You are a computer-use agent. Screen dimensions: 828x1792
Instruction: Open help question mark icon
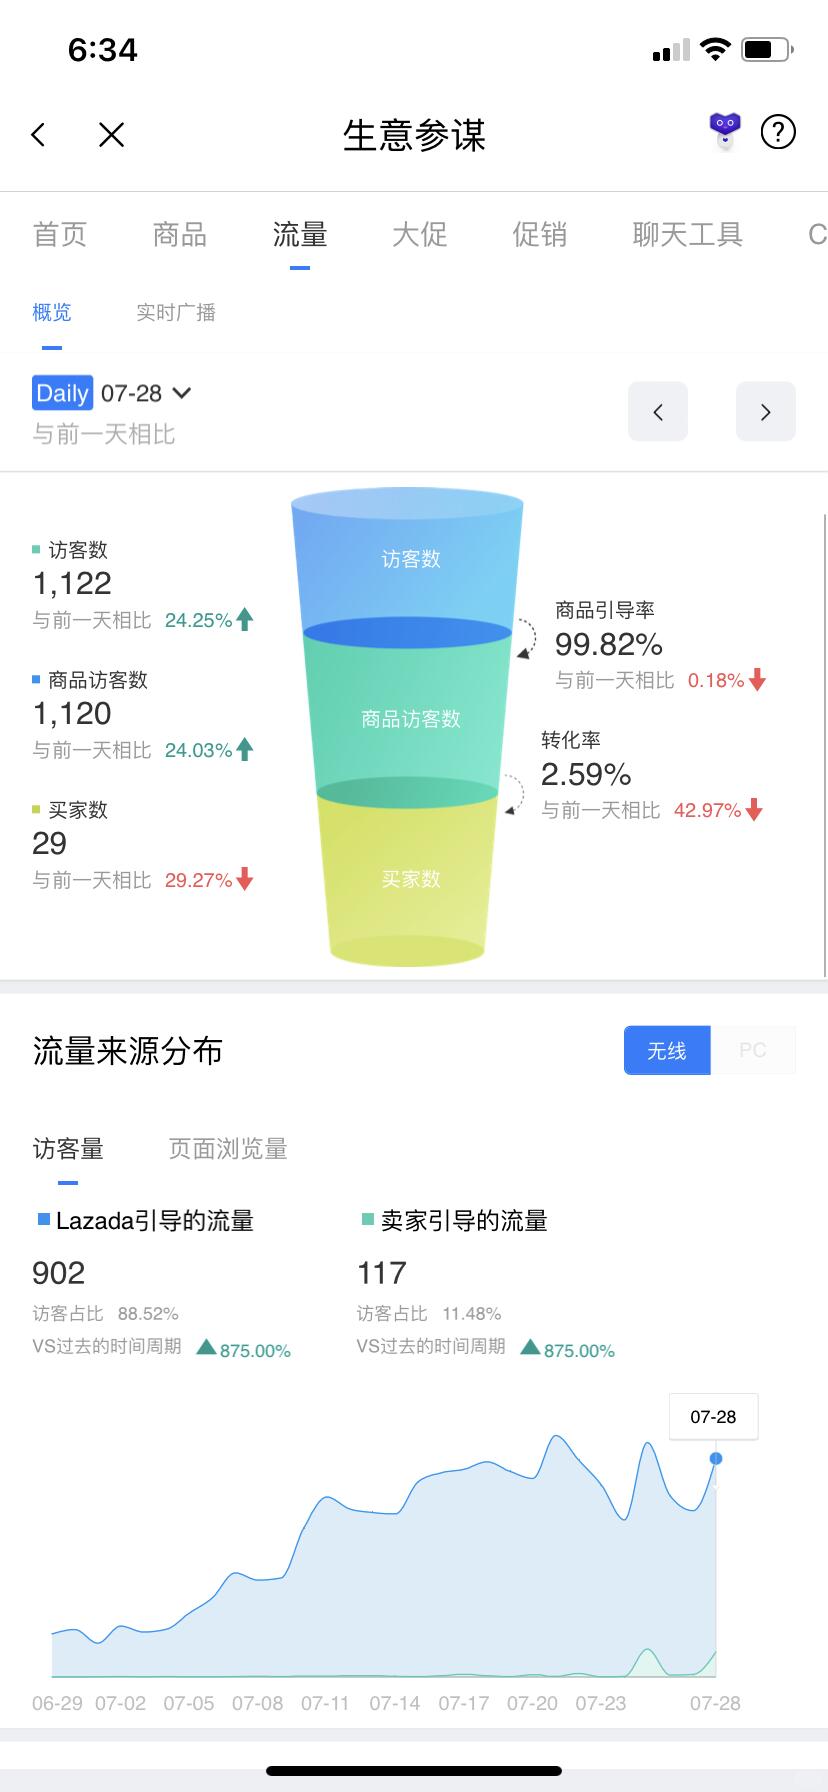778,131
